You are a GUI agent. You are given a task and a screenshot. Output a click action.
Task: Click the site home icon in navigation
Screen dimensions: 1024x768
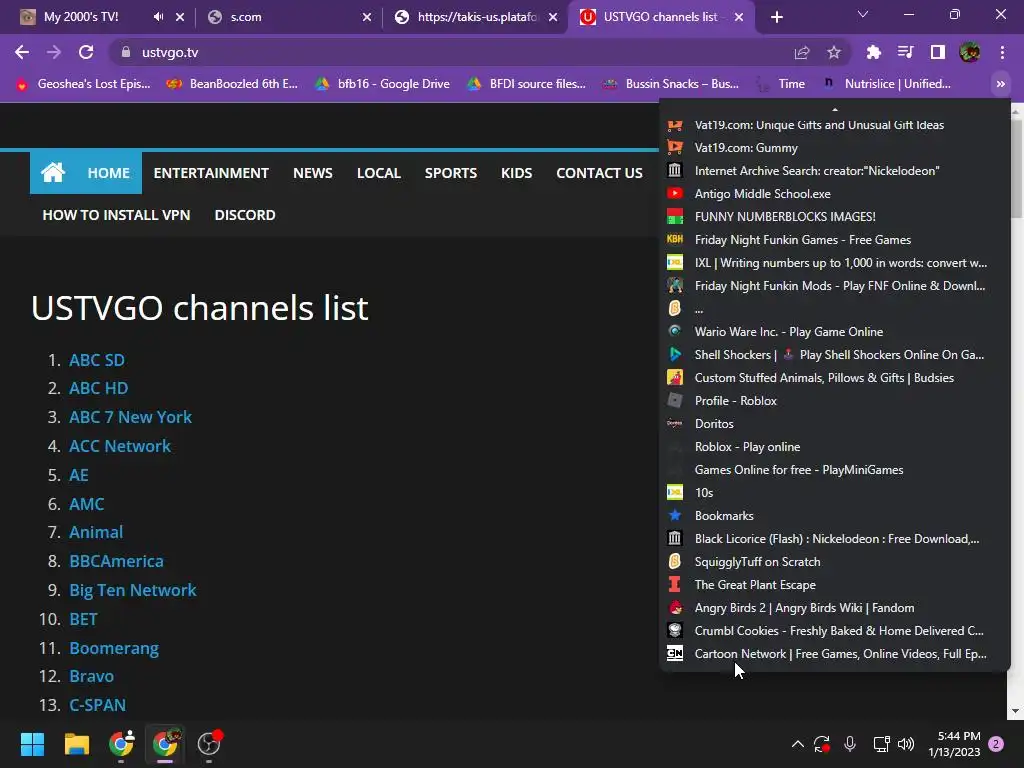(53, 172)
